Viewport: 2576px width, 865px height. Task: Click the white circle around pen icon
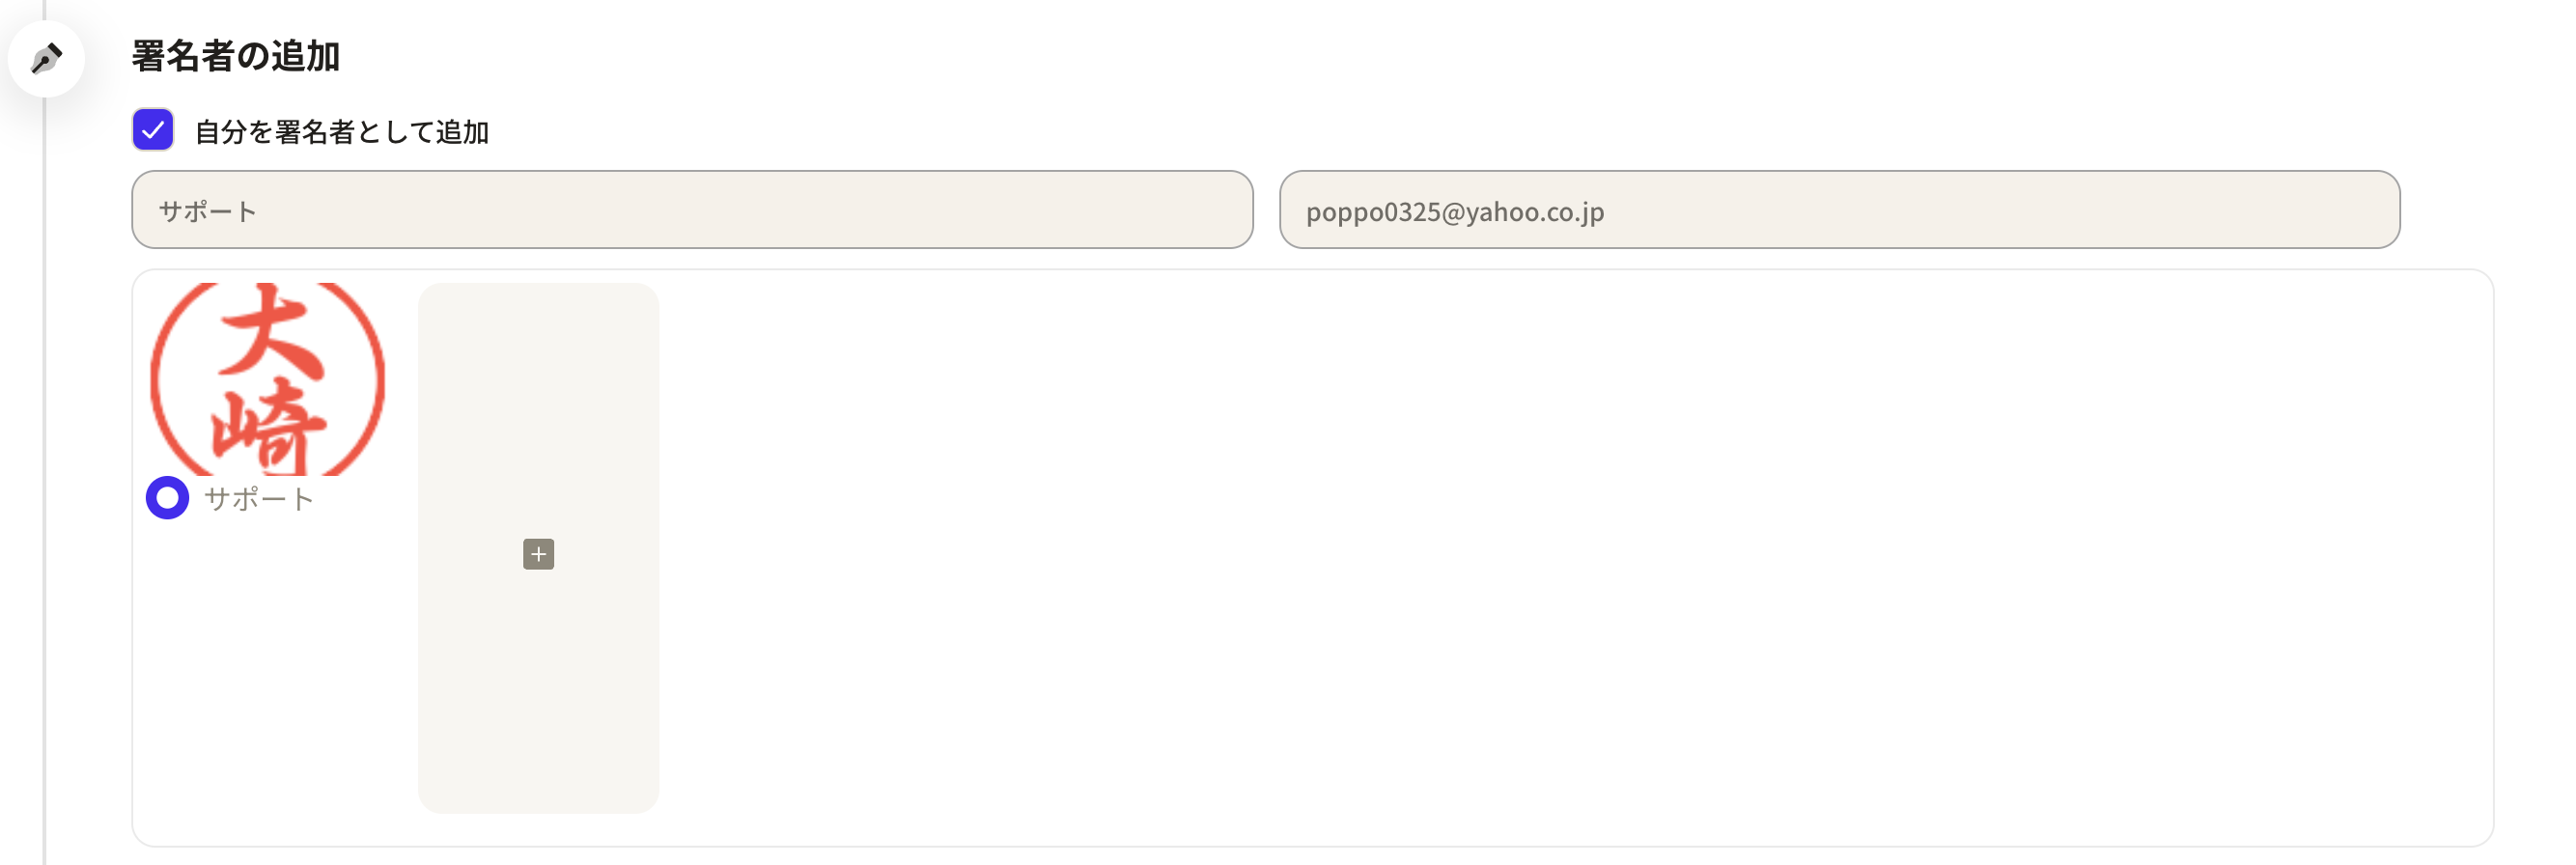(46, 59)
